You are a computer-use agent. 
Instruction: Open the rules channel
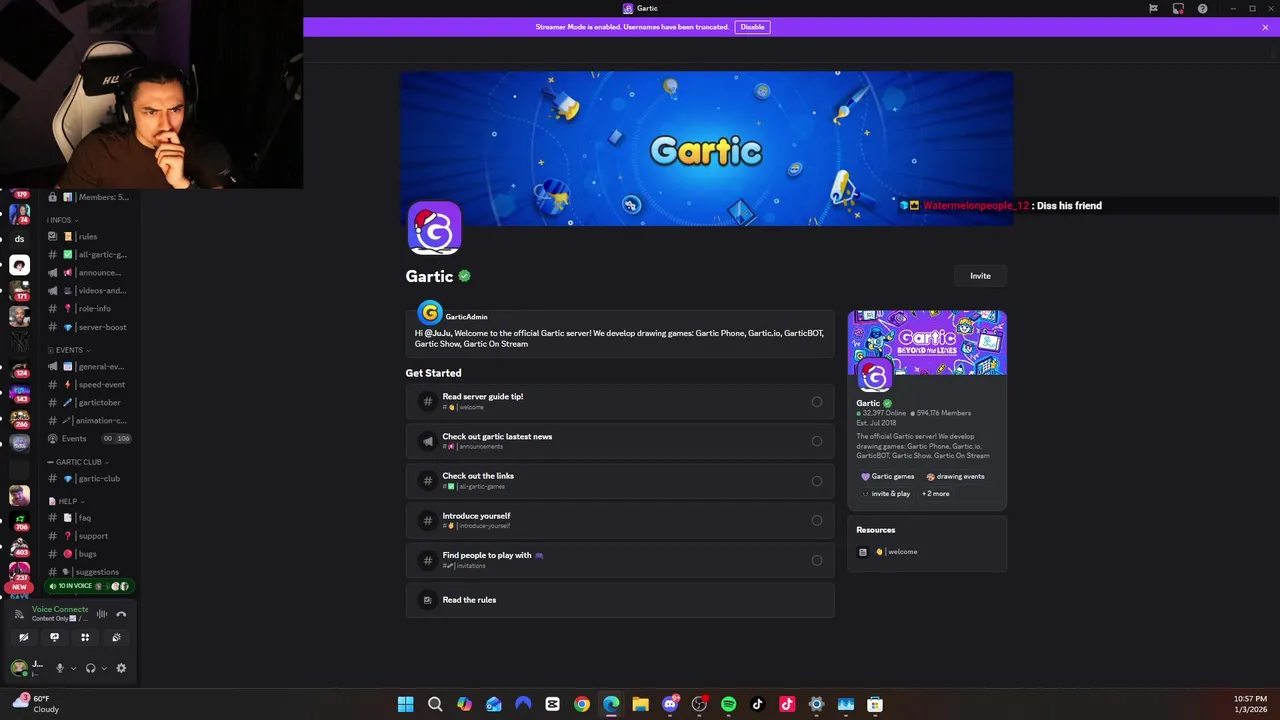(88, 236)
